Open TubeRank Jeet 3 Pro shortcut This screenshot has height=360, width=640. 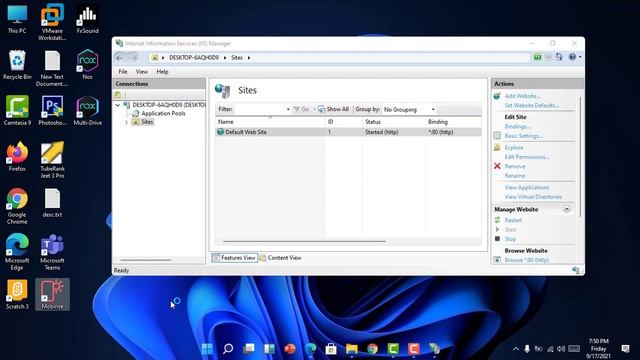coord(52,160)
